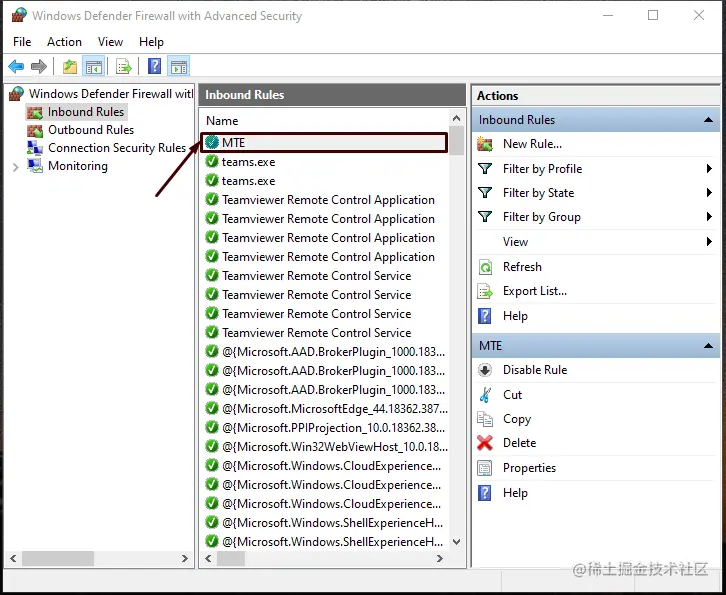
Task: Toggle the show/hide console tree icon
Action: [94, 67]
